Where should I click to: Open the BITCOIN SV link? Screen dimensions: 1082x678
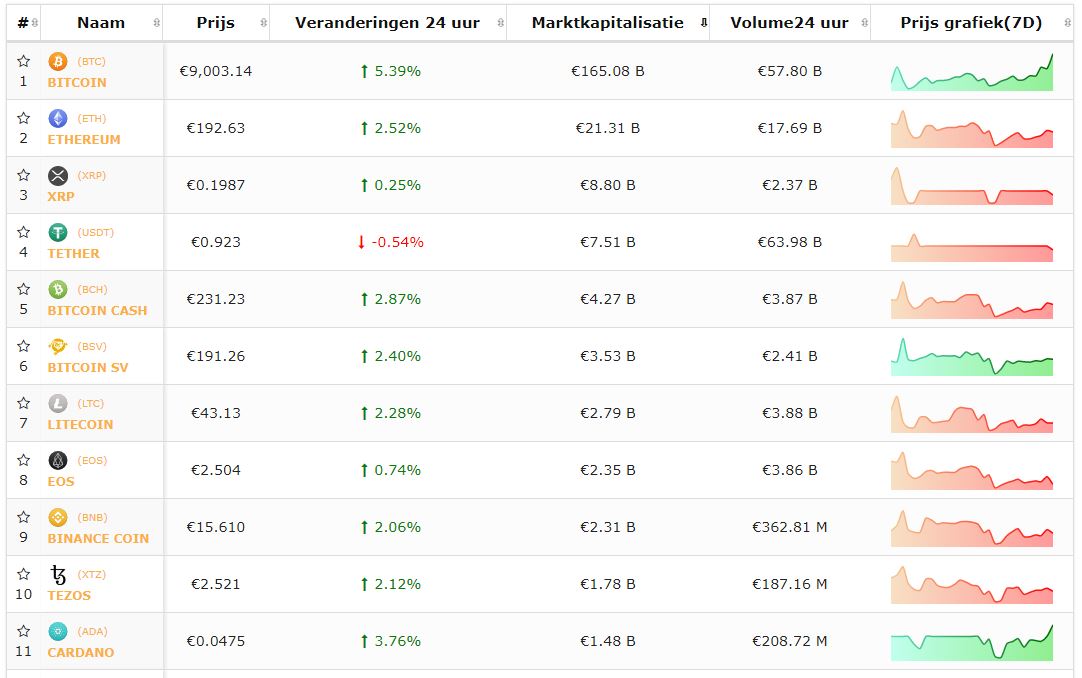pos(88,367)
